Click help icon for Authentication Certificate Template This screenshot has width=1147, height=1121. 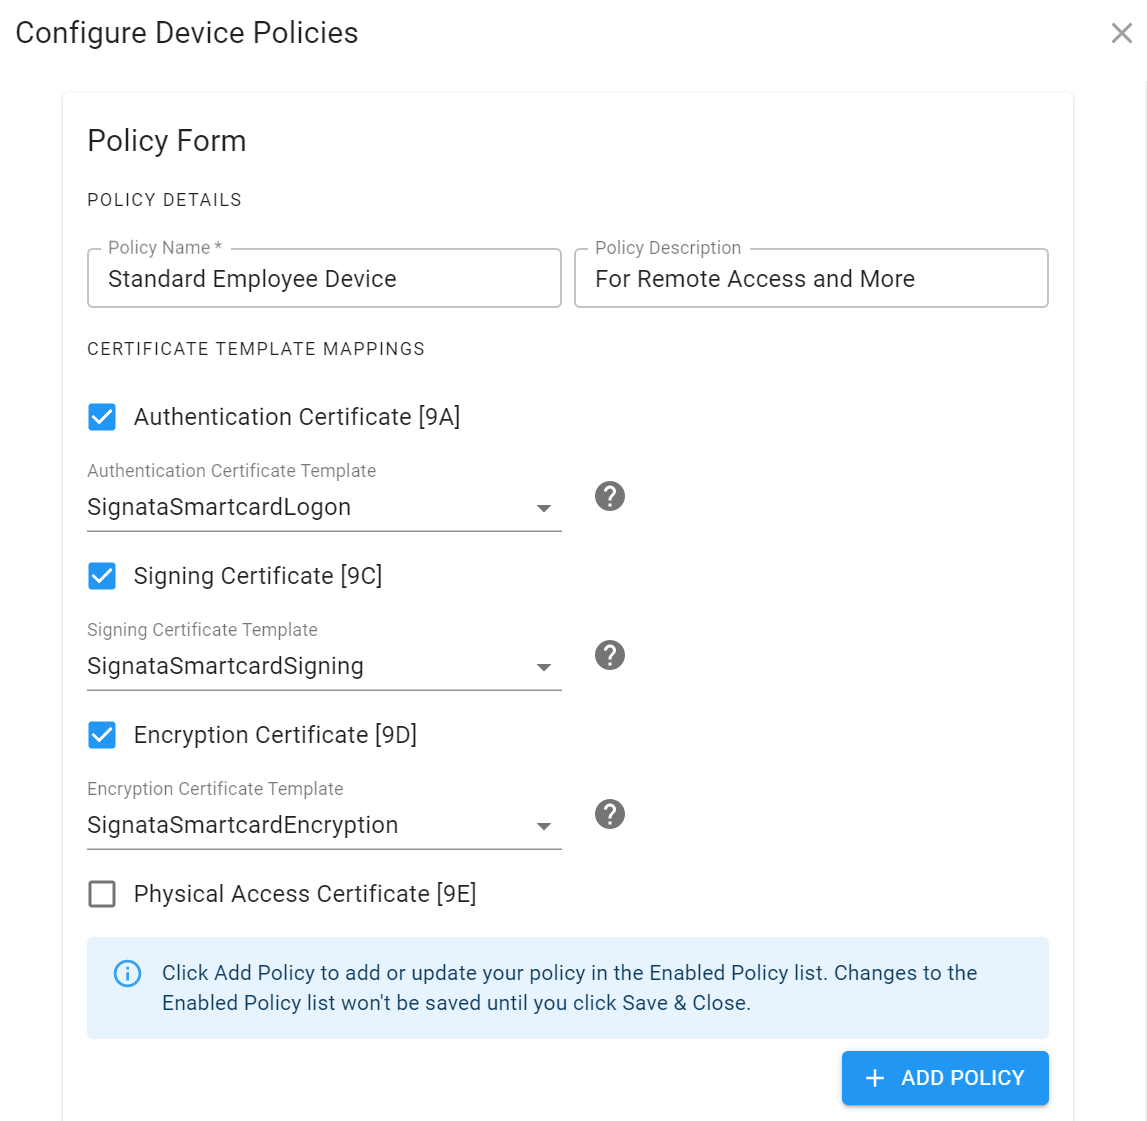[x=610, y=496]
